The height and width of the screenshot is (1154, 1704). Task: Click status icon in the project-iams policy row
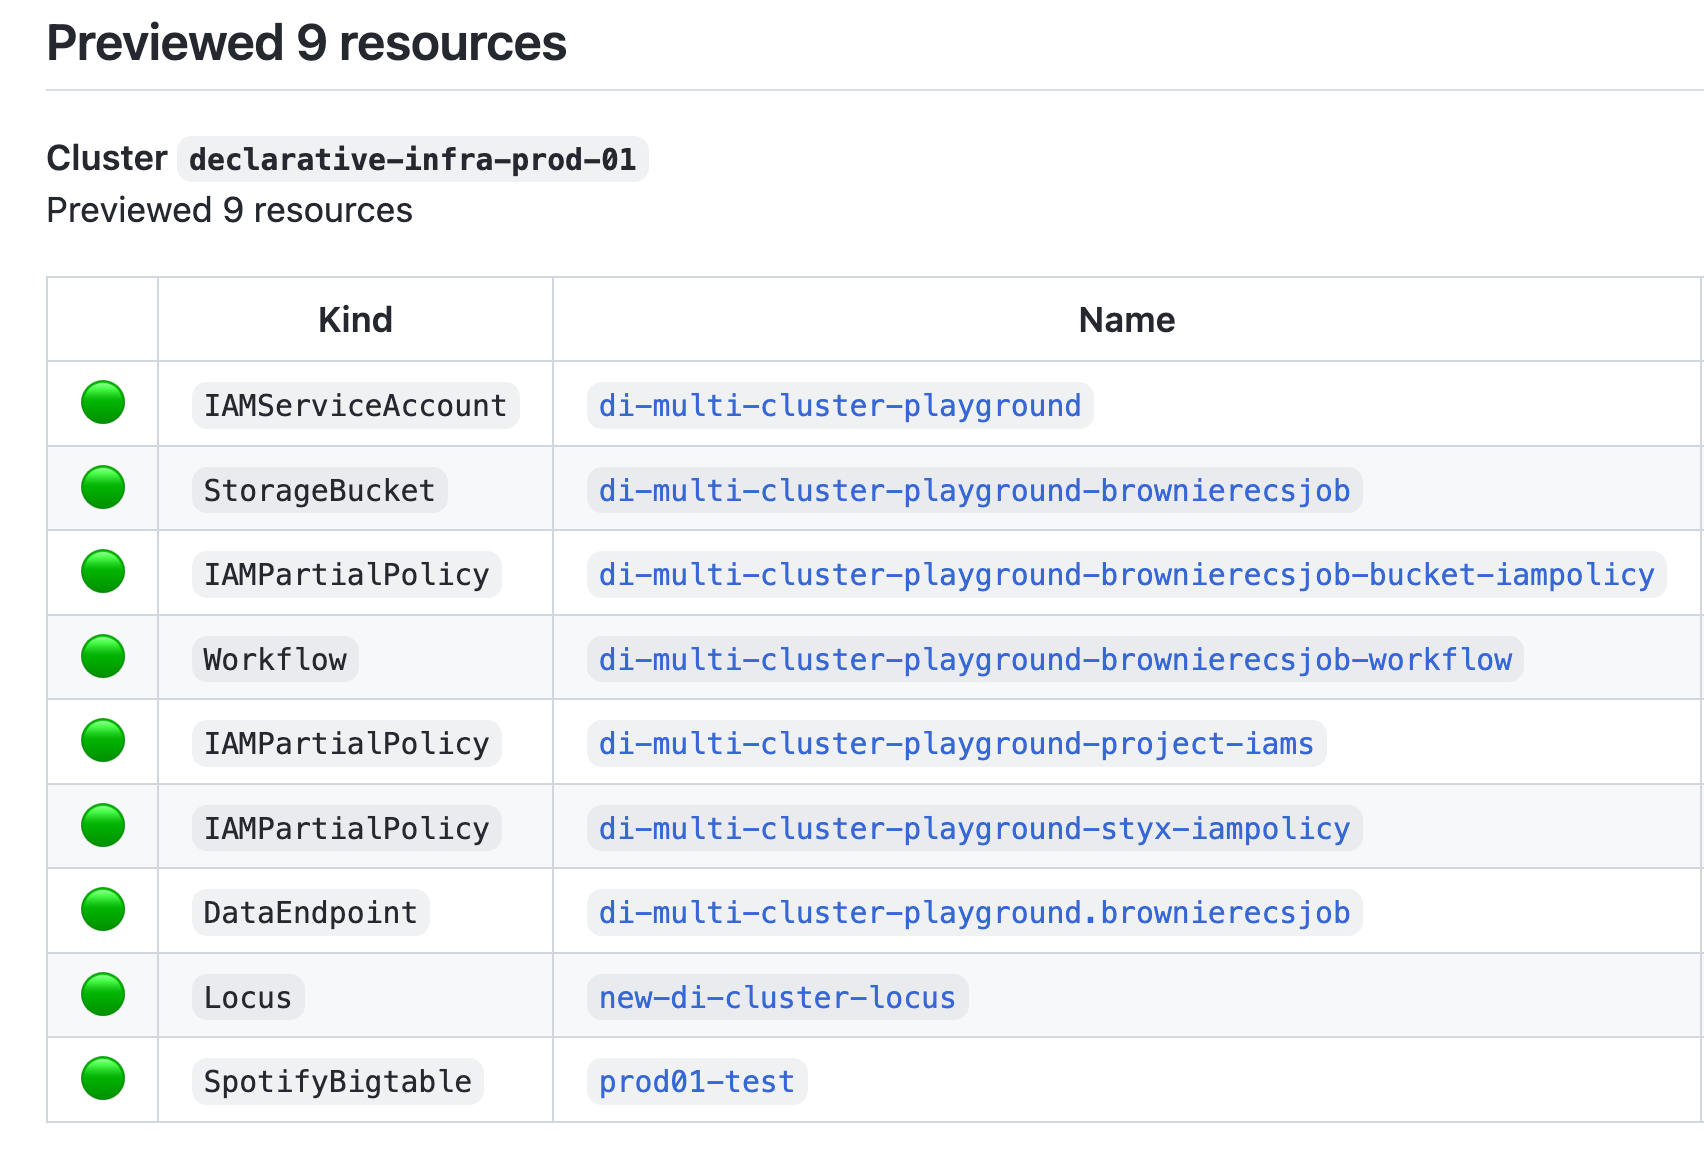(103, 741)
